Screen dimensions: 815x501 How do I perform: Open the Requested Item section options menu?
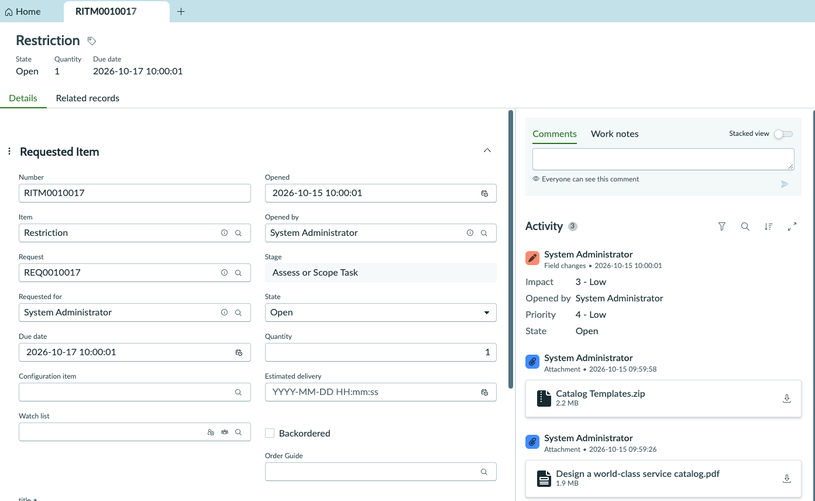9,151
